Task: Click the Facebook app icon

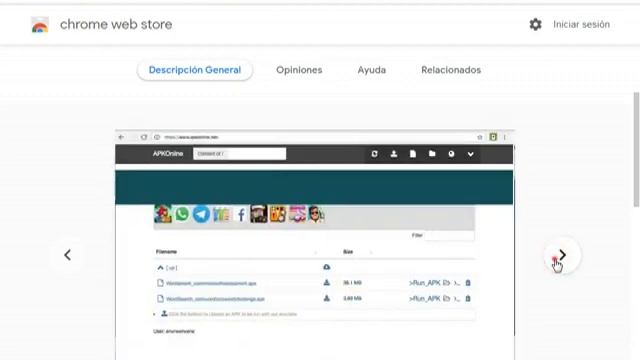Action: point(241,215)
